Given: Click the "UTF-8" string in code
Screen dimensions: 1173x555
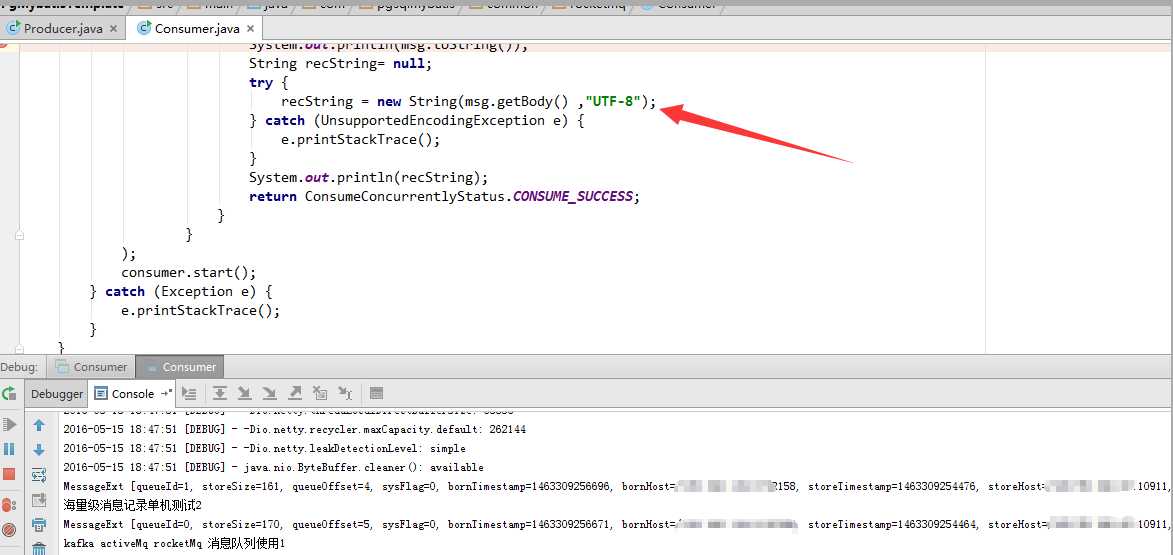Looking at the screenshot, I should click(x=613, y=101).
